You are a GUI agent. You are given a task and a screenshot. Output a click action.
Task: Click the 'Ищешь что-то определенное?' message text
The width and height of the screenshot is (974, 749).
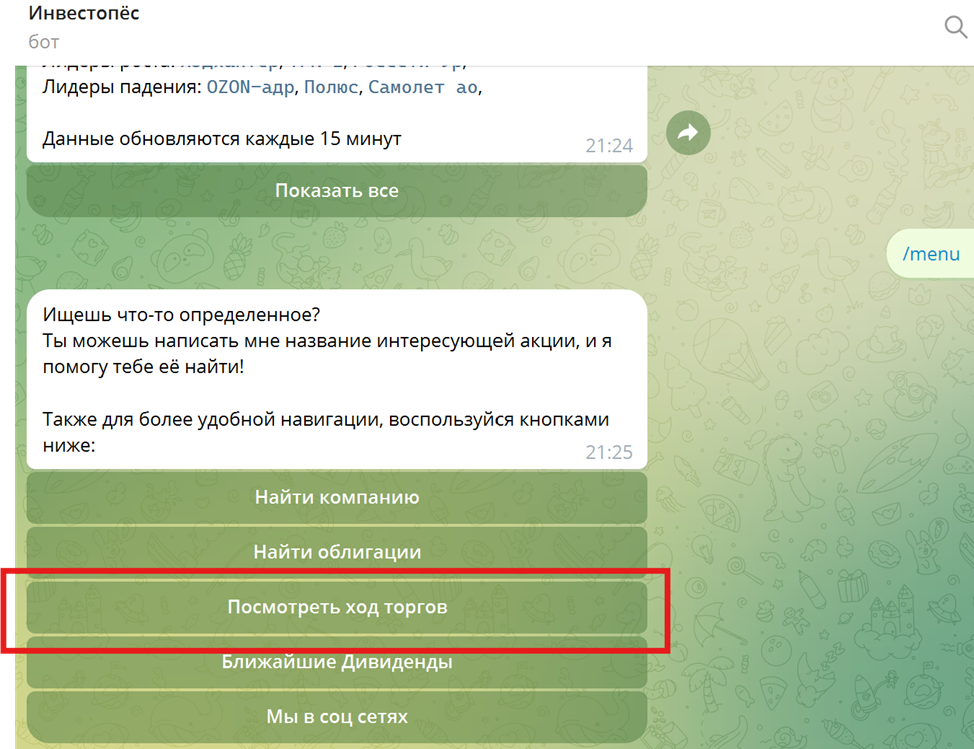(x=181, y=315)
